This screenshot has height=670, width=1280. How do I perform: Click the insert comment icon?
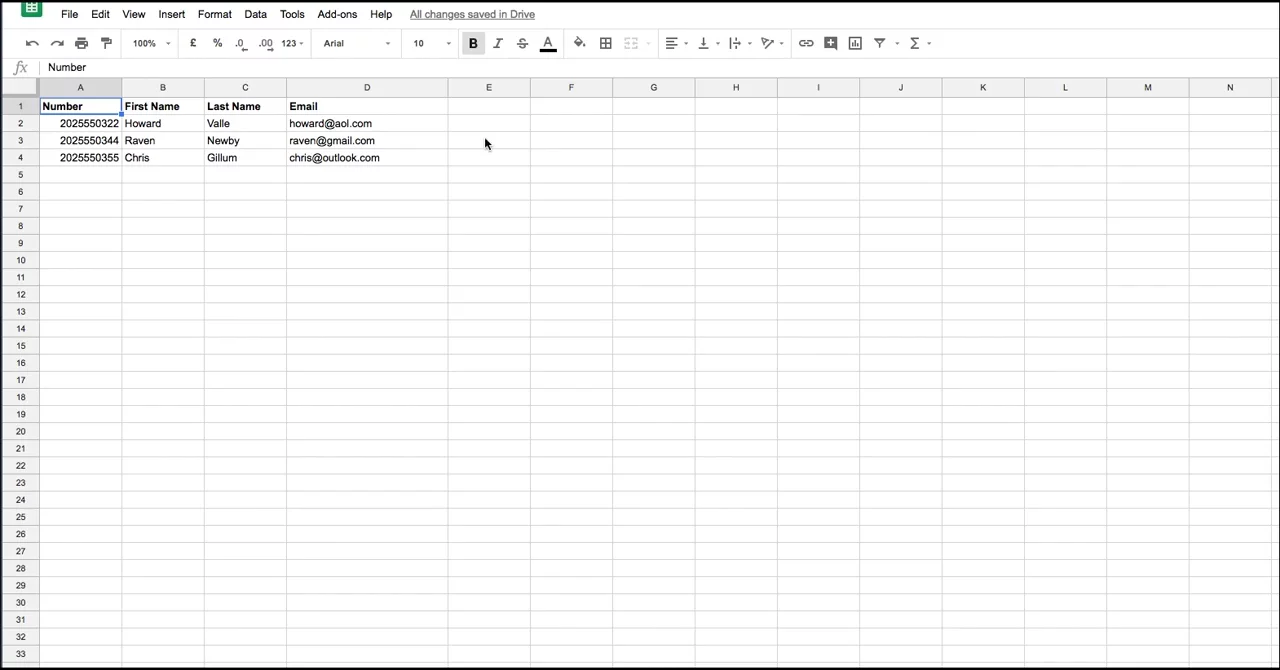831,43
